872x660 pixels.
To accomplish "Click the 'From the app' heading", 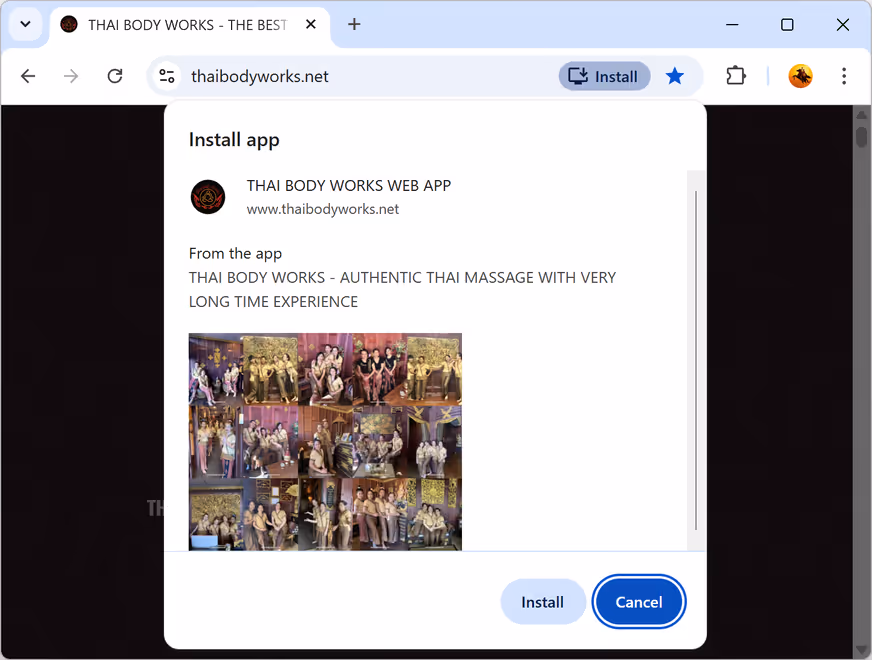I will pyautogui.click(x=235, y=254).
